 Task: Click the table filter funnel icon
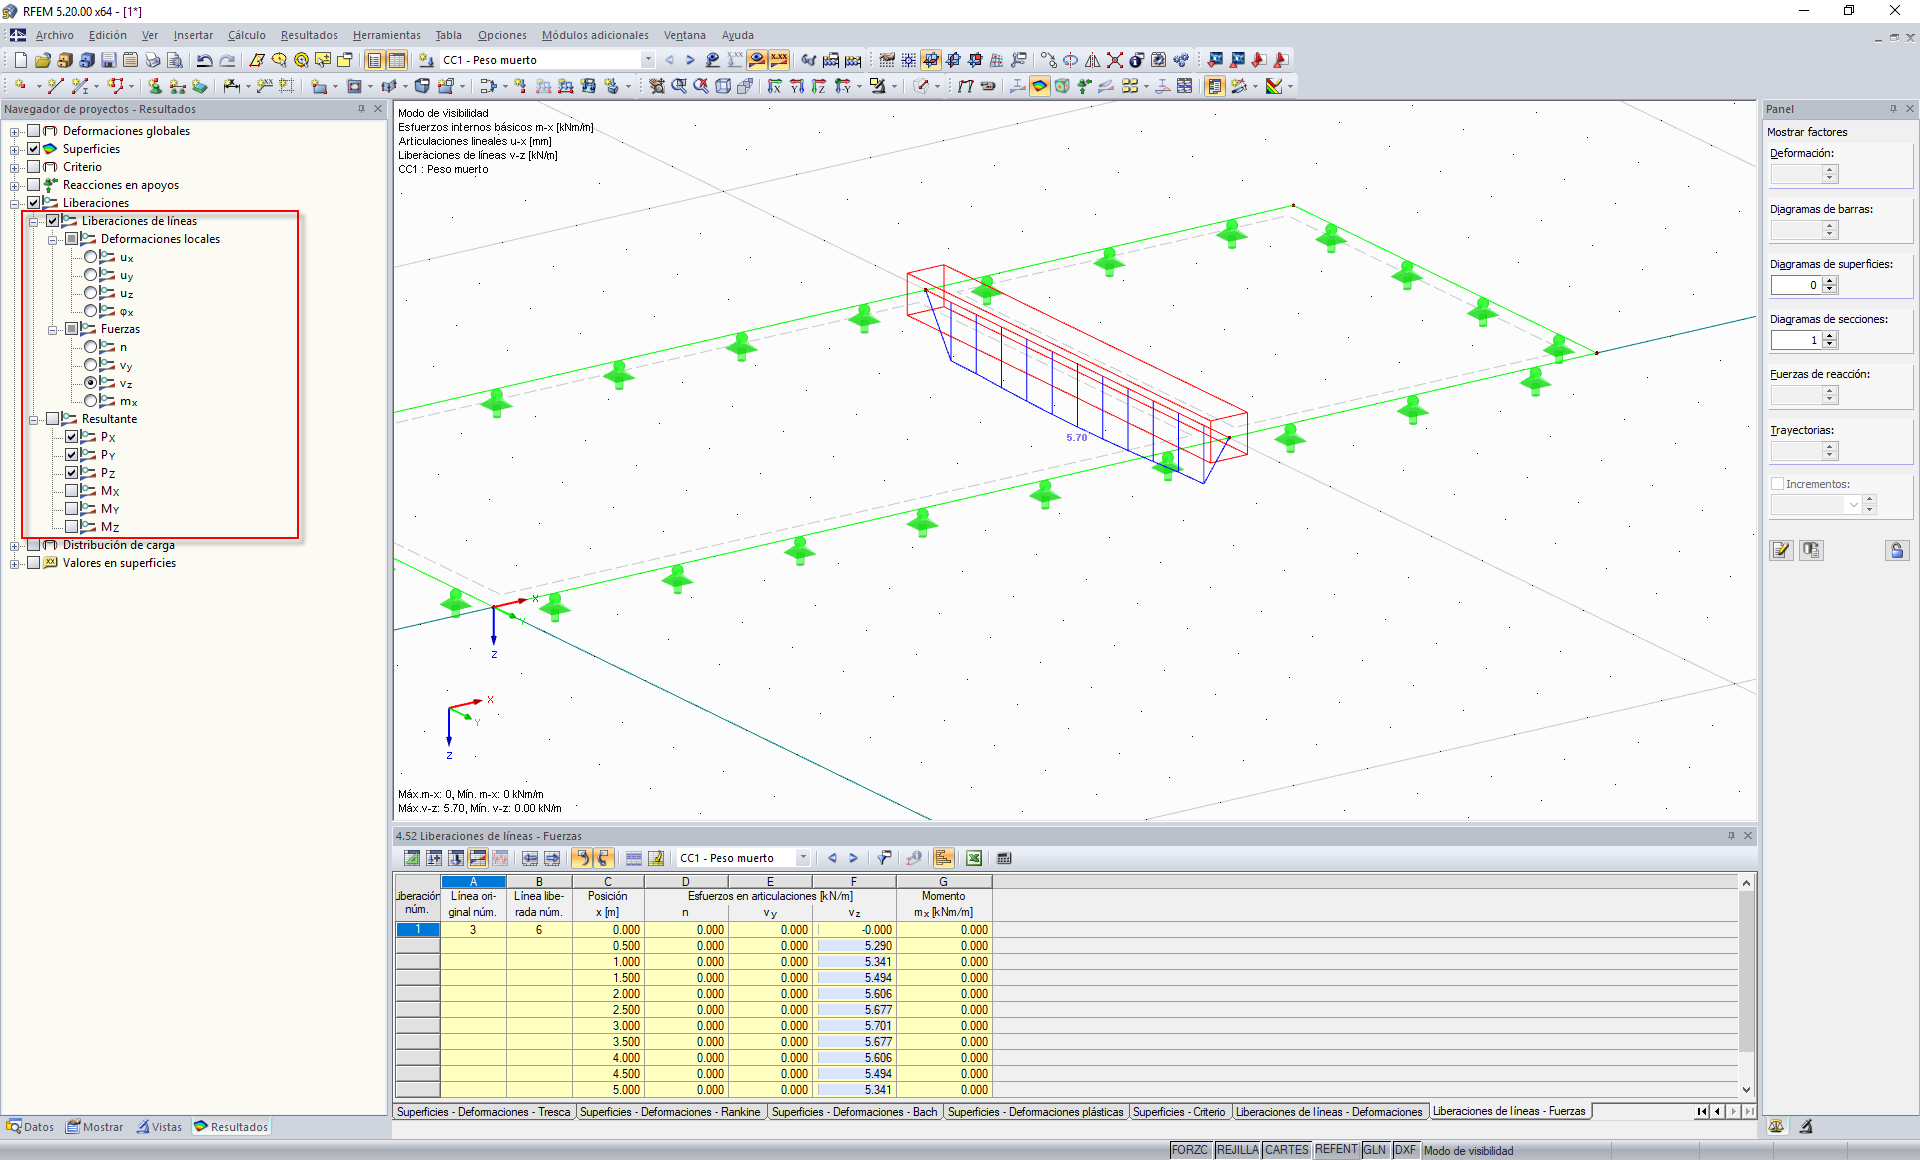(884, 858)
